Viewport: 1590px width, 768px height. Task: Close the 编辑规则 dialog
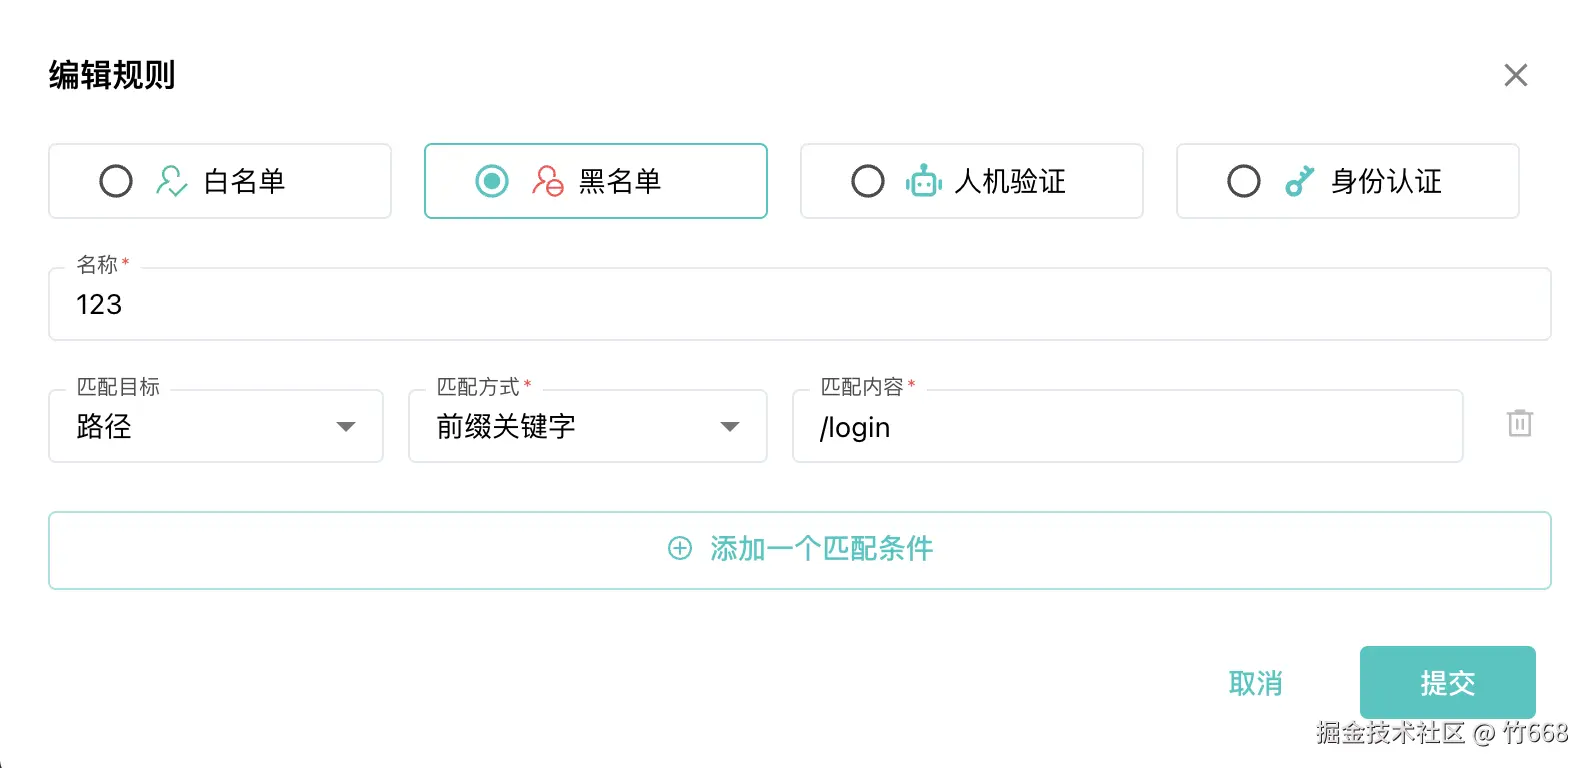tap(1515, 75)
